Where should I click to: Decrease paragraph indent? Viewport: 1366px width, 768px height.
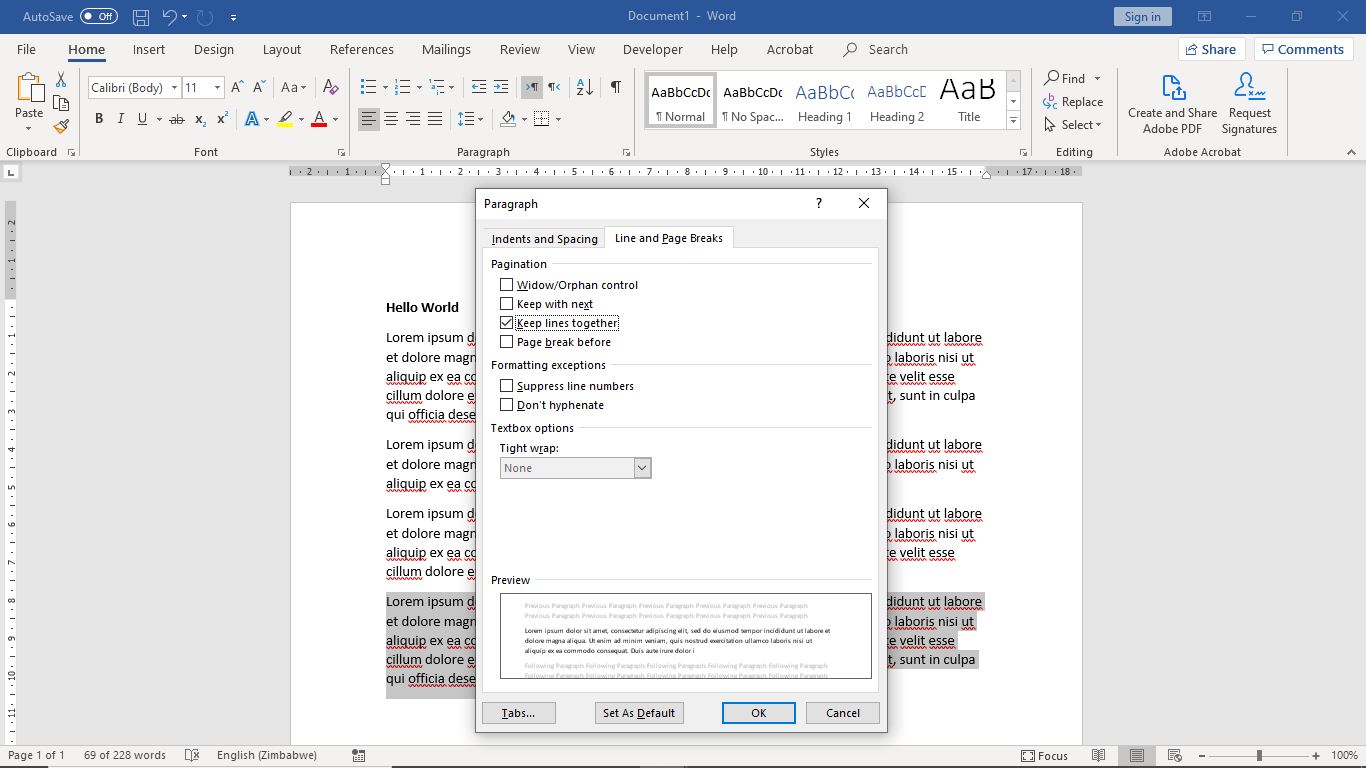coord(479,88)
